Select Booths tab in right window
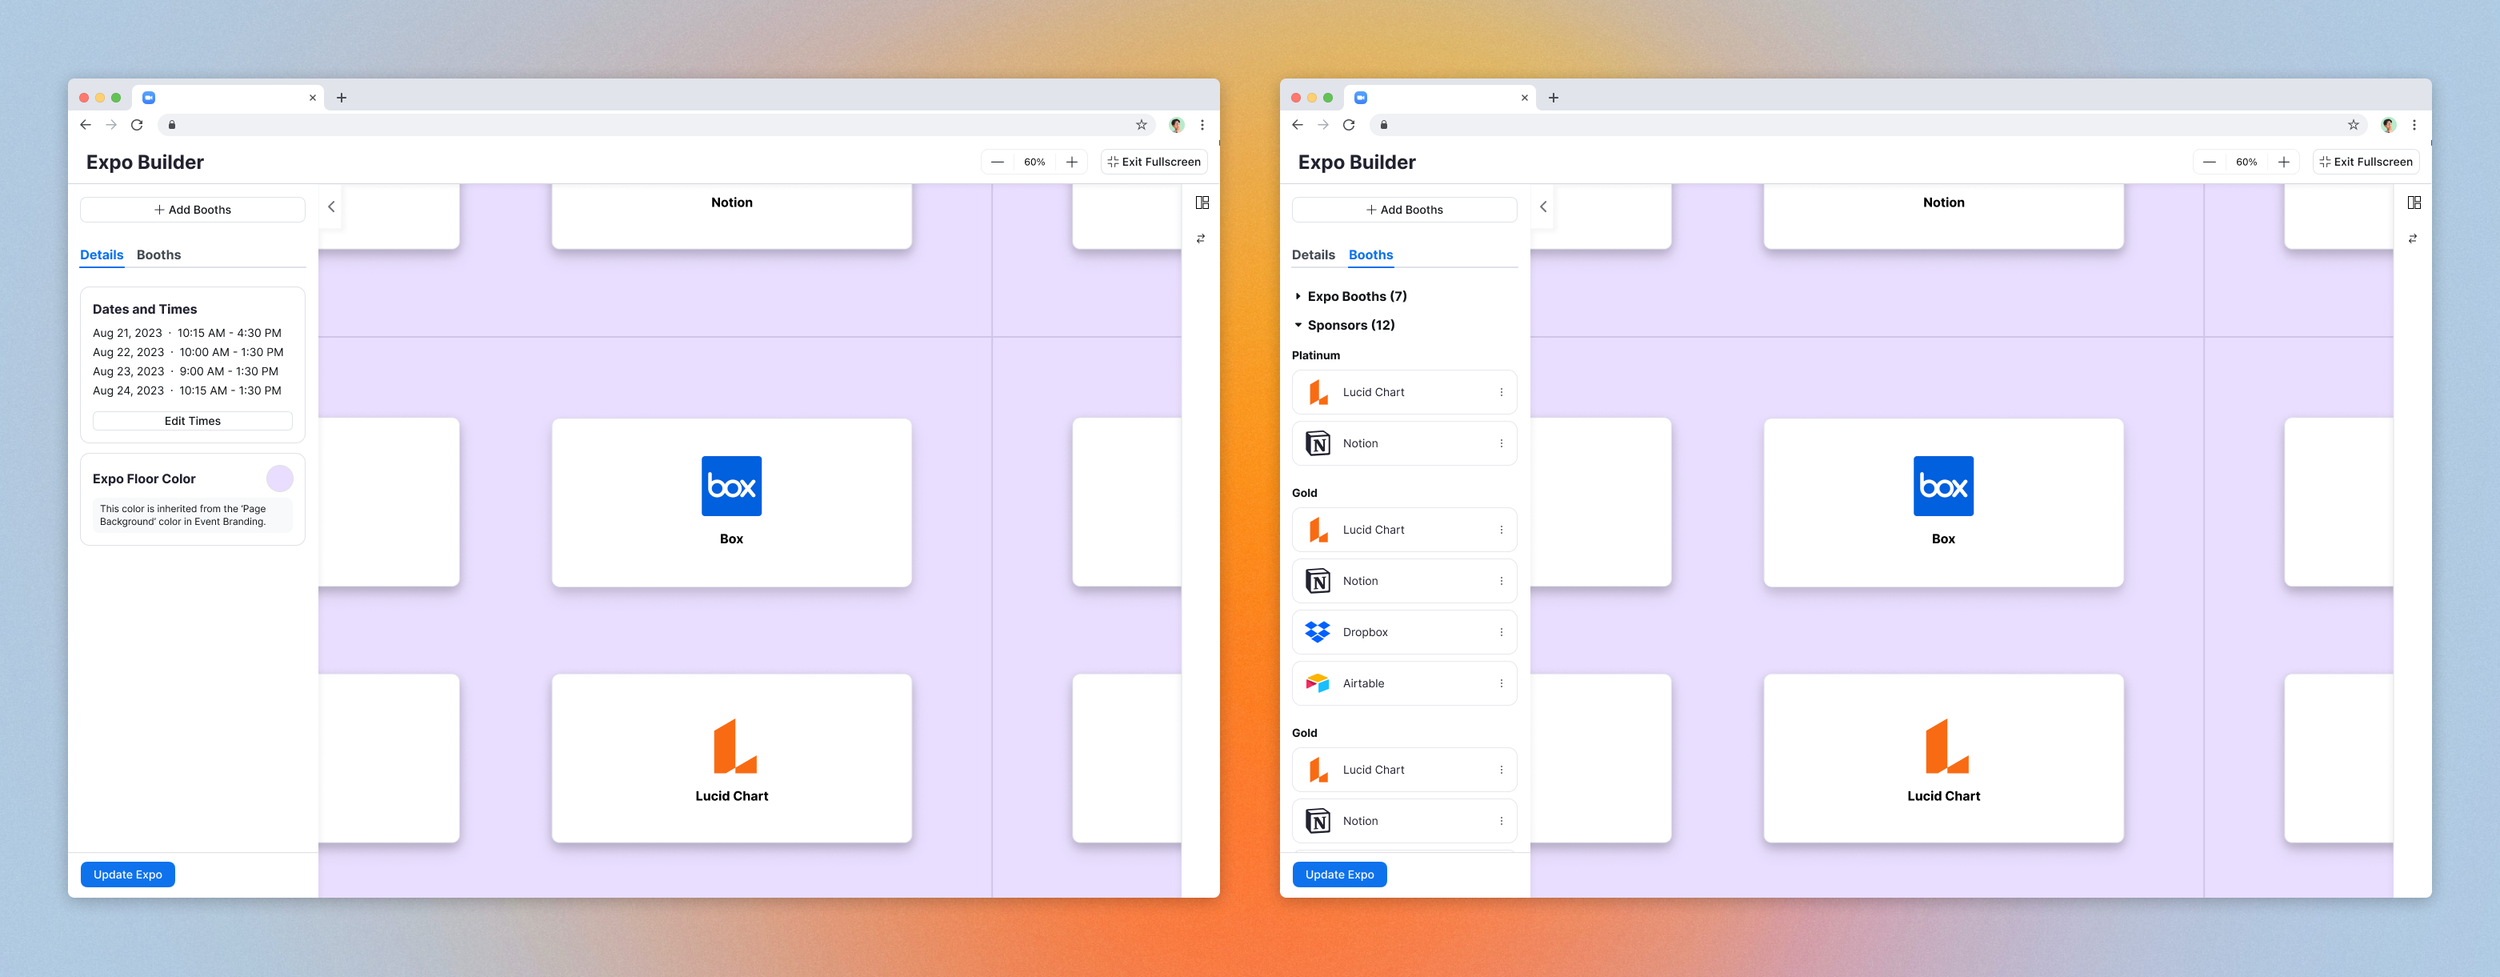Screen dimensions: 2500x977 tap(1370, 255)
